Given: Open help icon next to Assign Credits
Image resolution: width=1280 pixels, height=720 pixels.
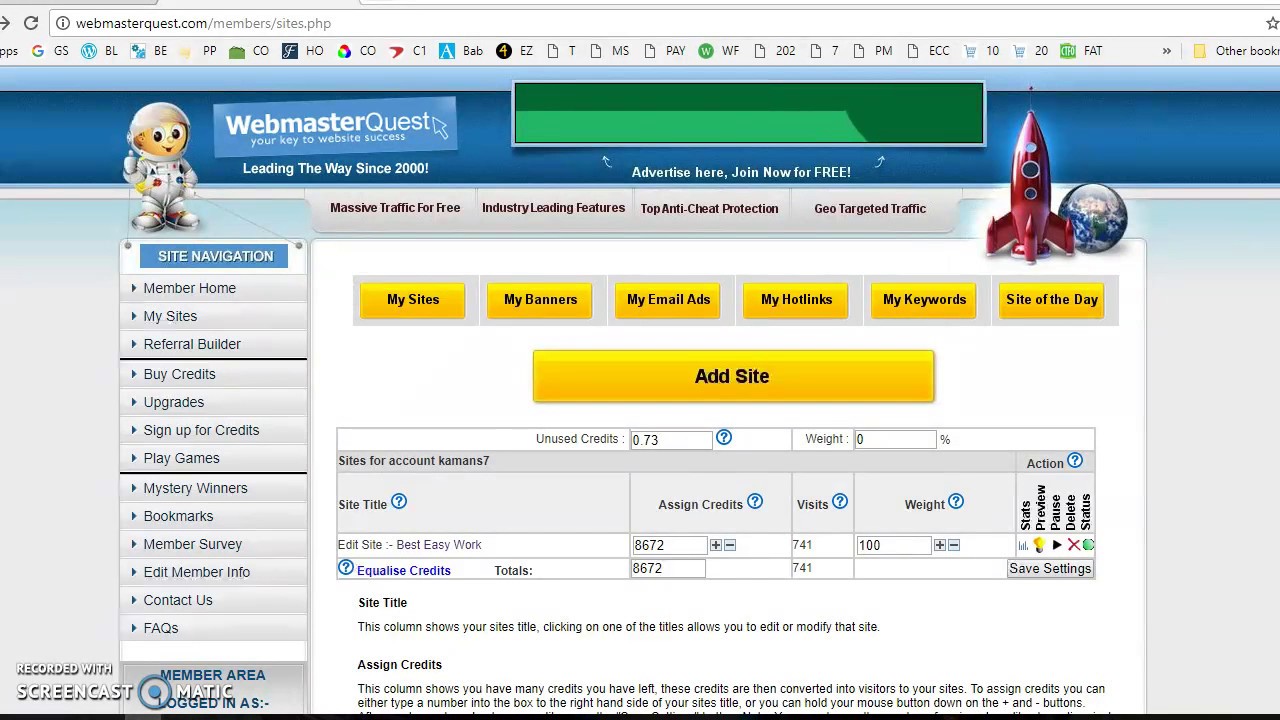Looking at the screenshot, I should 755,502.
